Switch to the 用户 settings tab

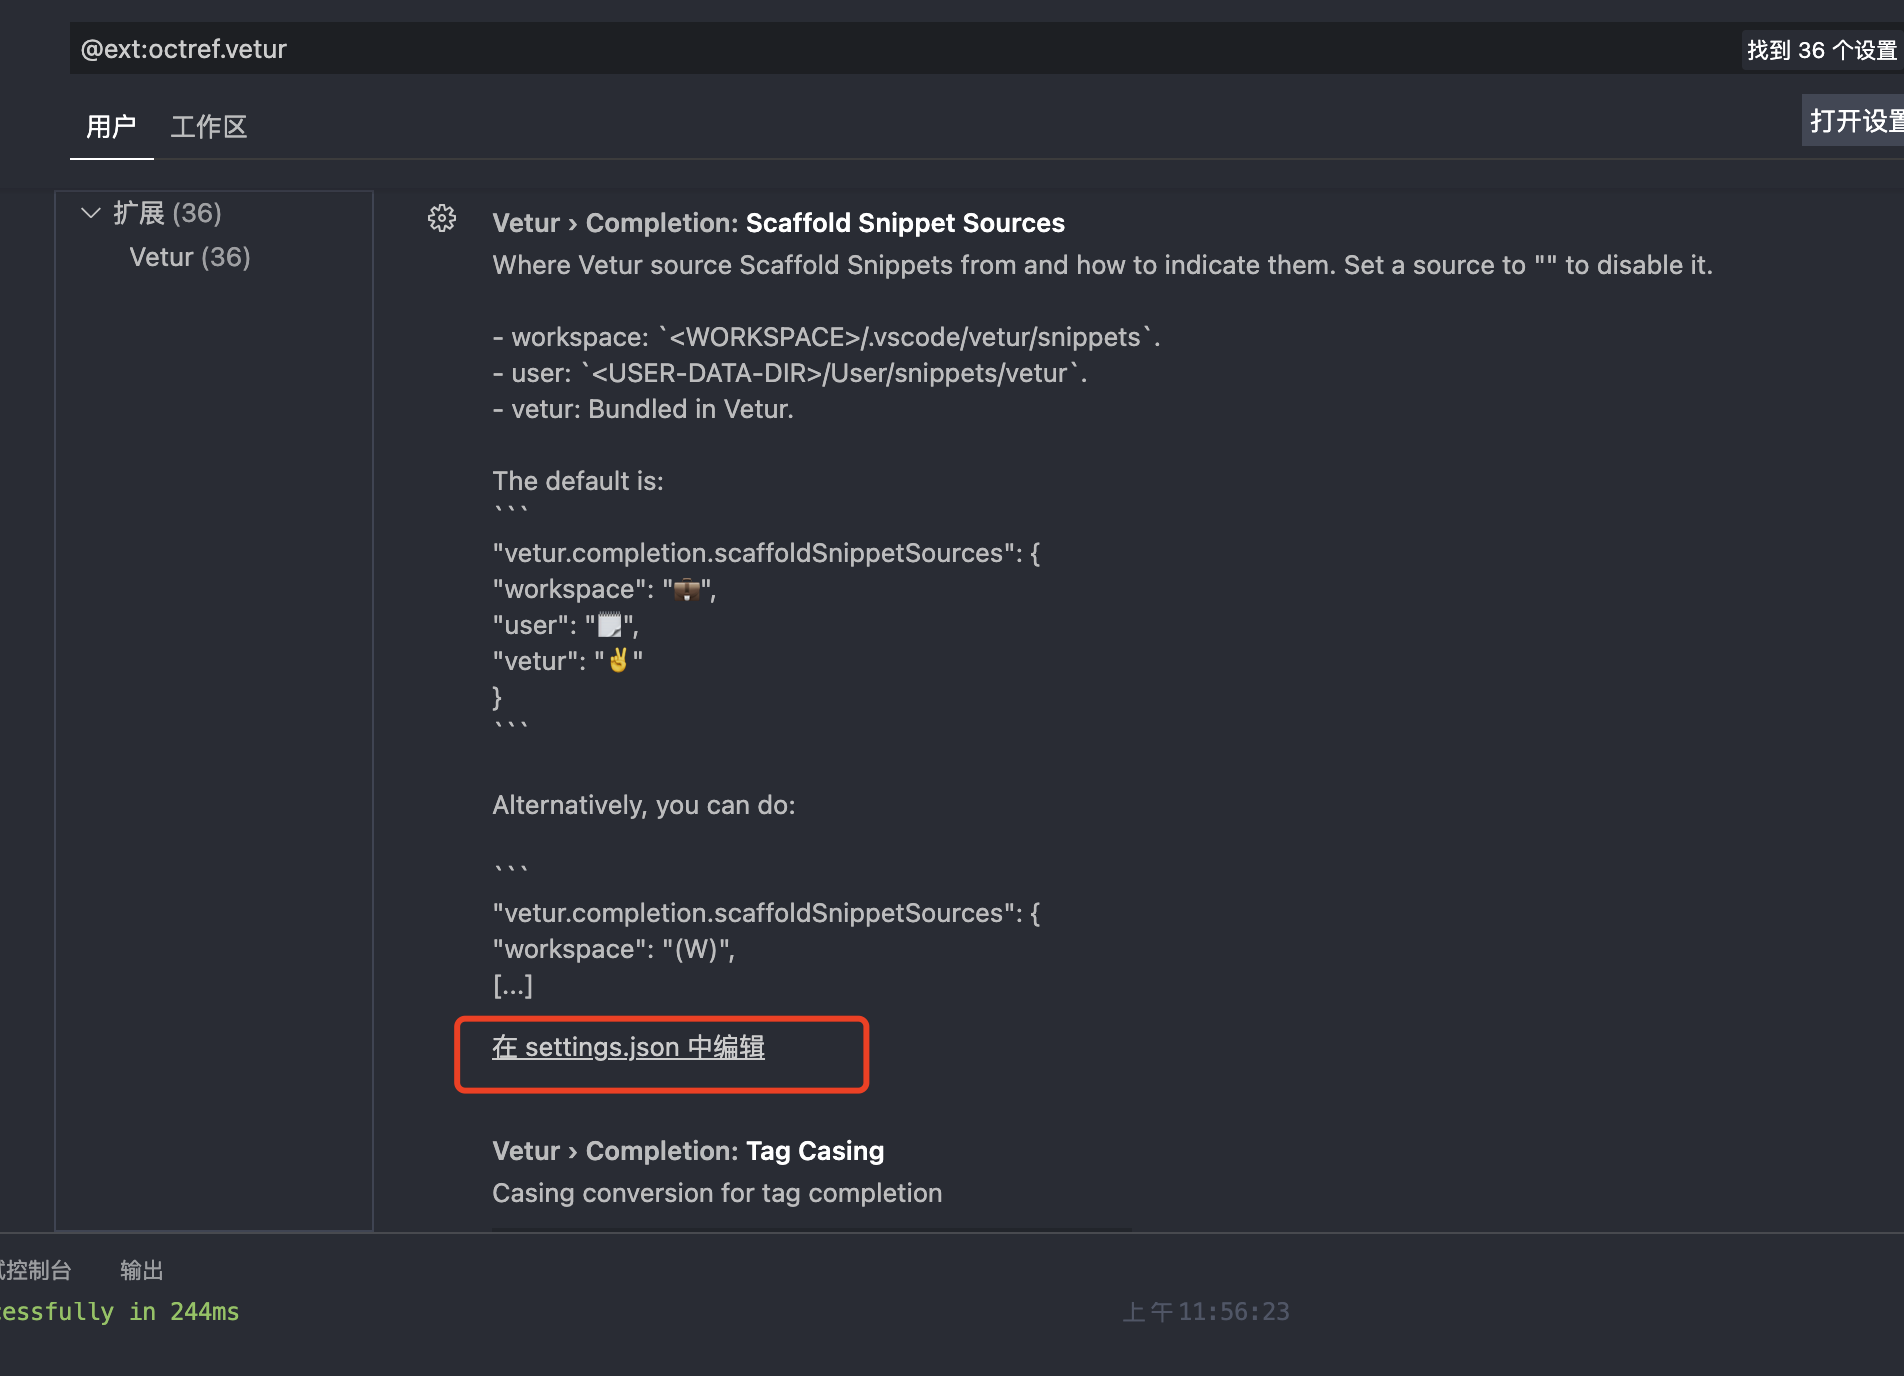[x=111, y=127]
